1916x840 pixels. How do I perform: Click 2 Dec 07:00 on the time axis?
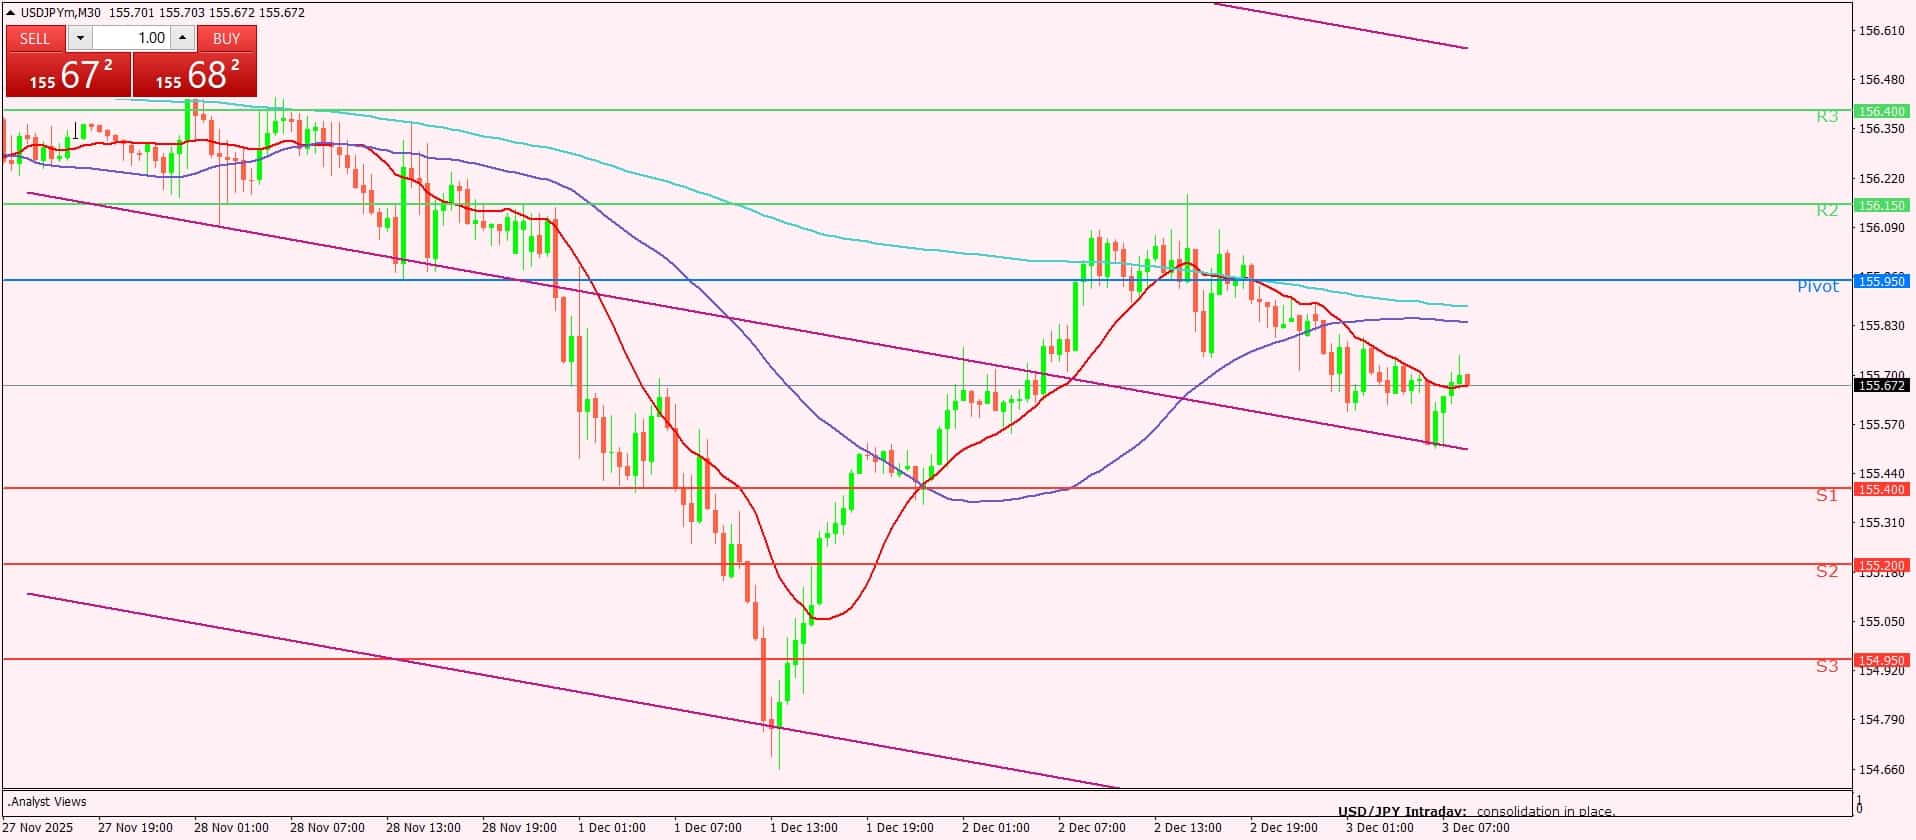[x=1092, y=828]
